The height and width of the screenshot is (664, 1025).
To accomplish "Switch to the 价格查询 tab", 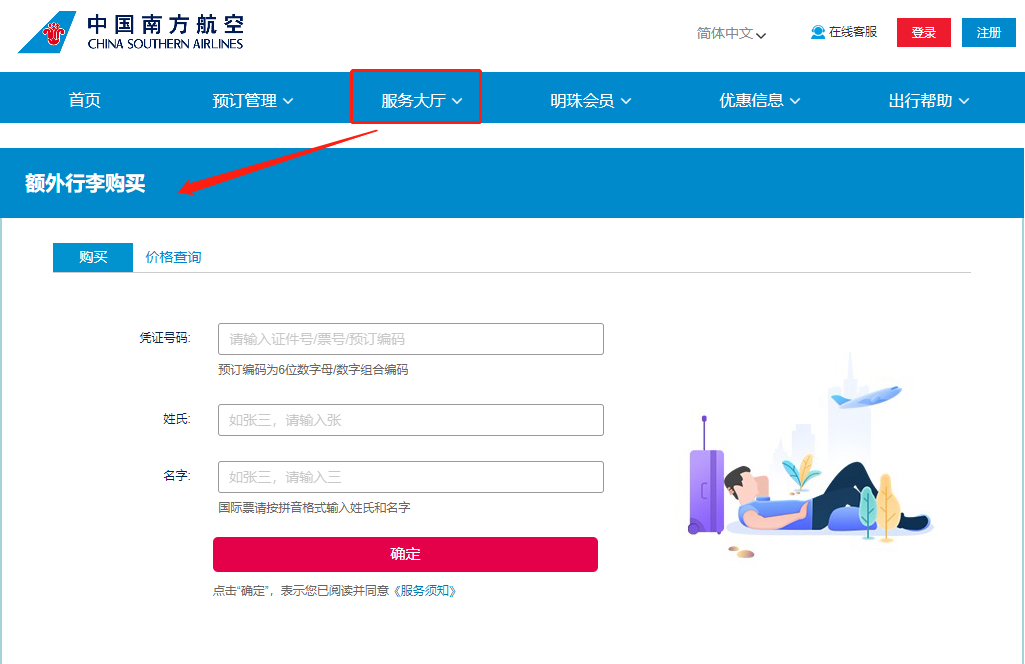I will point(173,257).
